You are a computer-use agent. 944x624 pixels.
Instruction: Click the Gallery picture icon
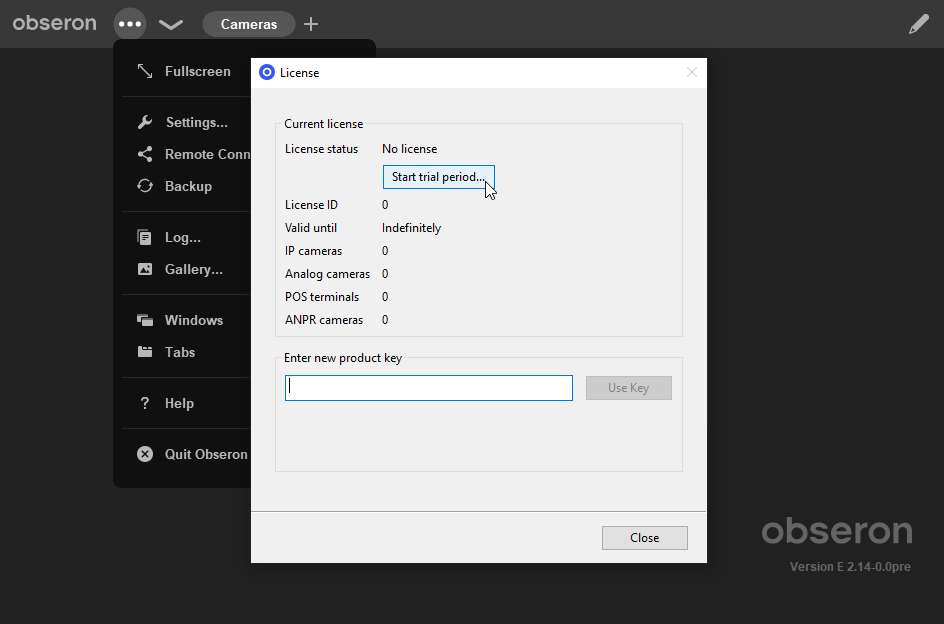click(144, 269)
